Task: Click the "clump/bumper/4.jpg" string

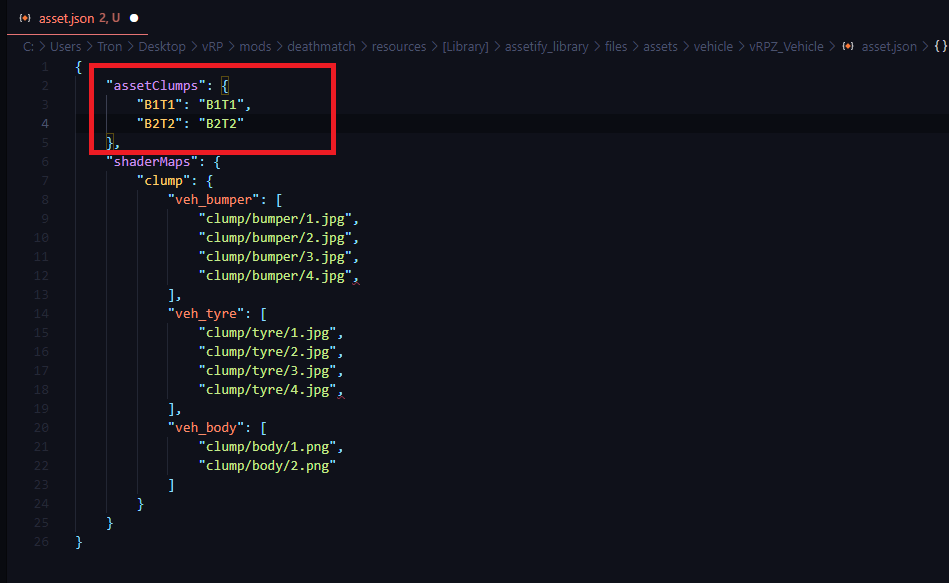Action: pos(275,275)
